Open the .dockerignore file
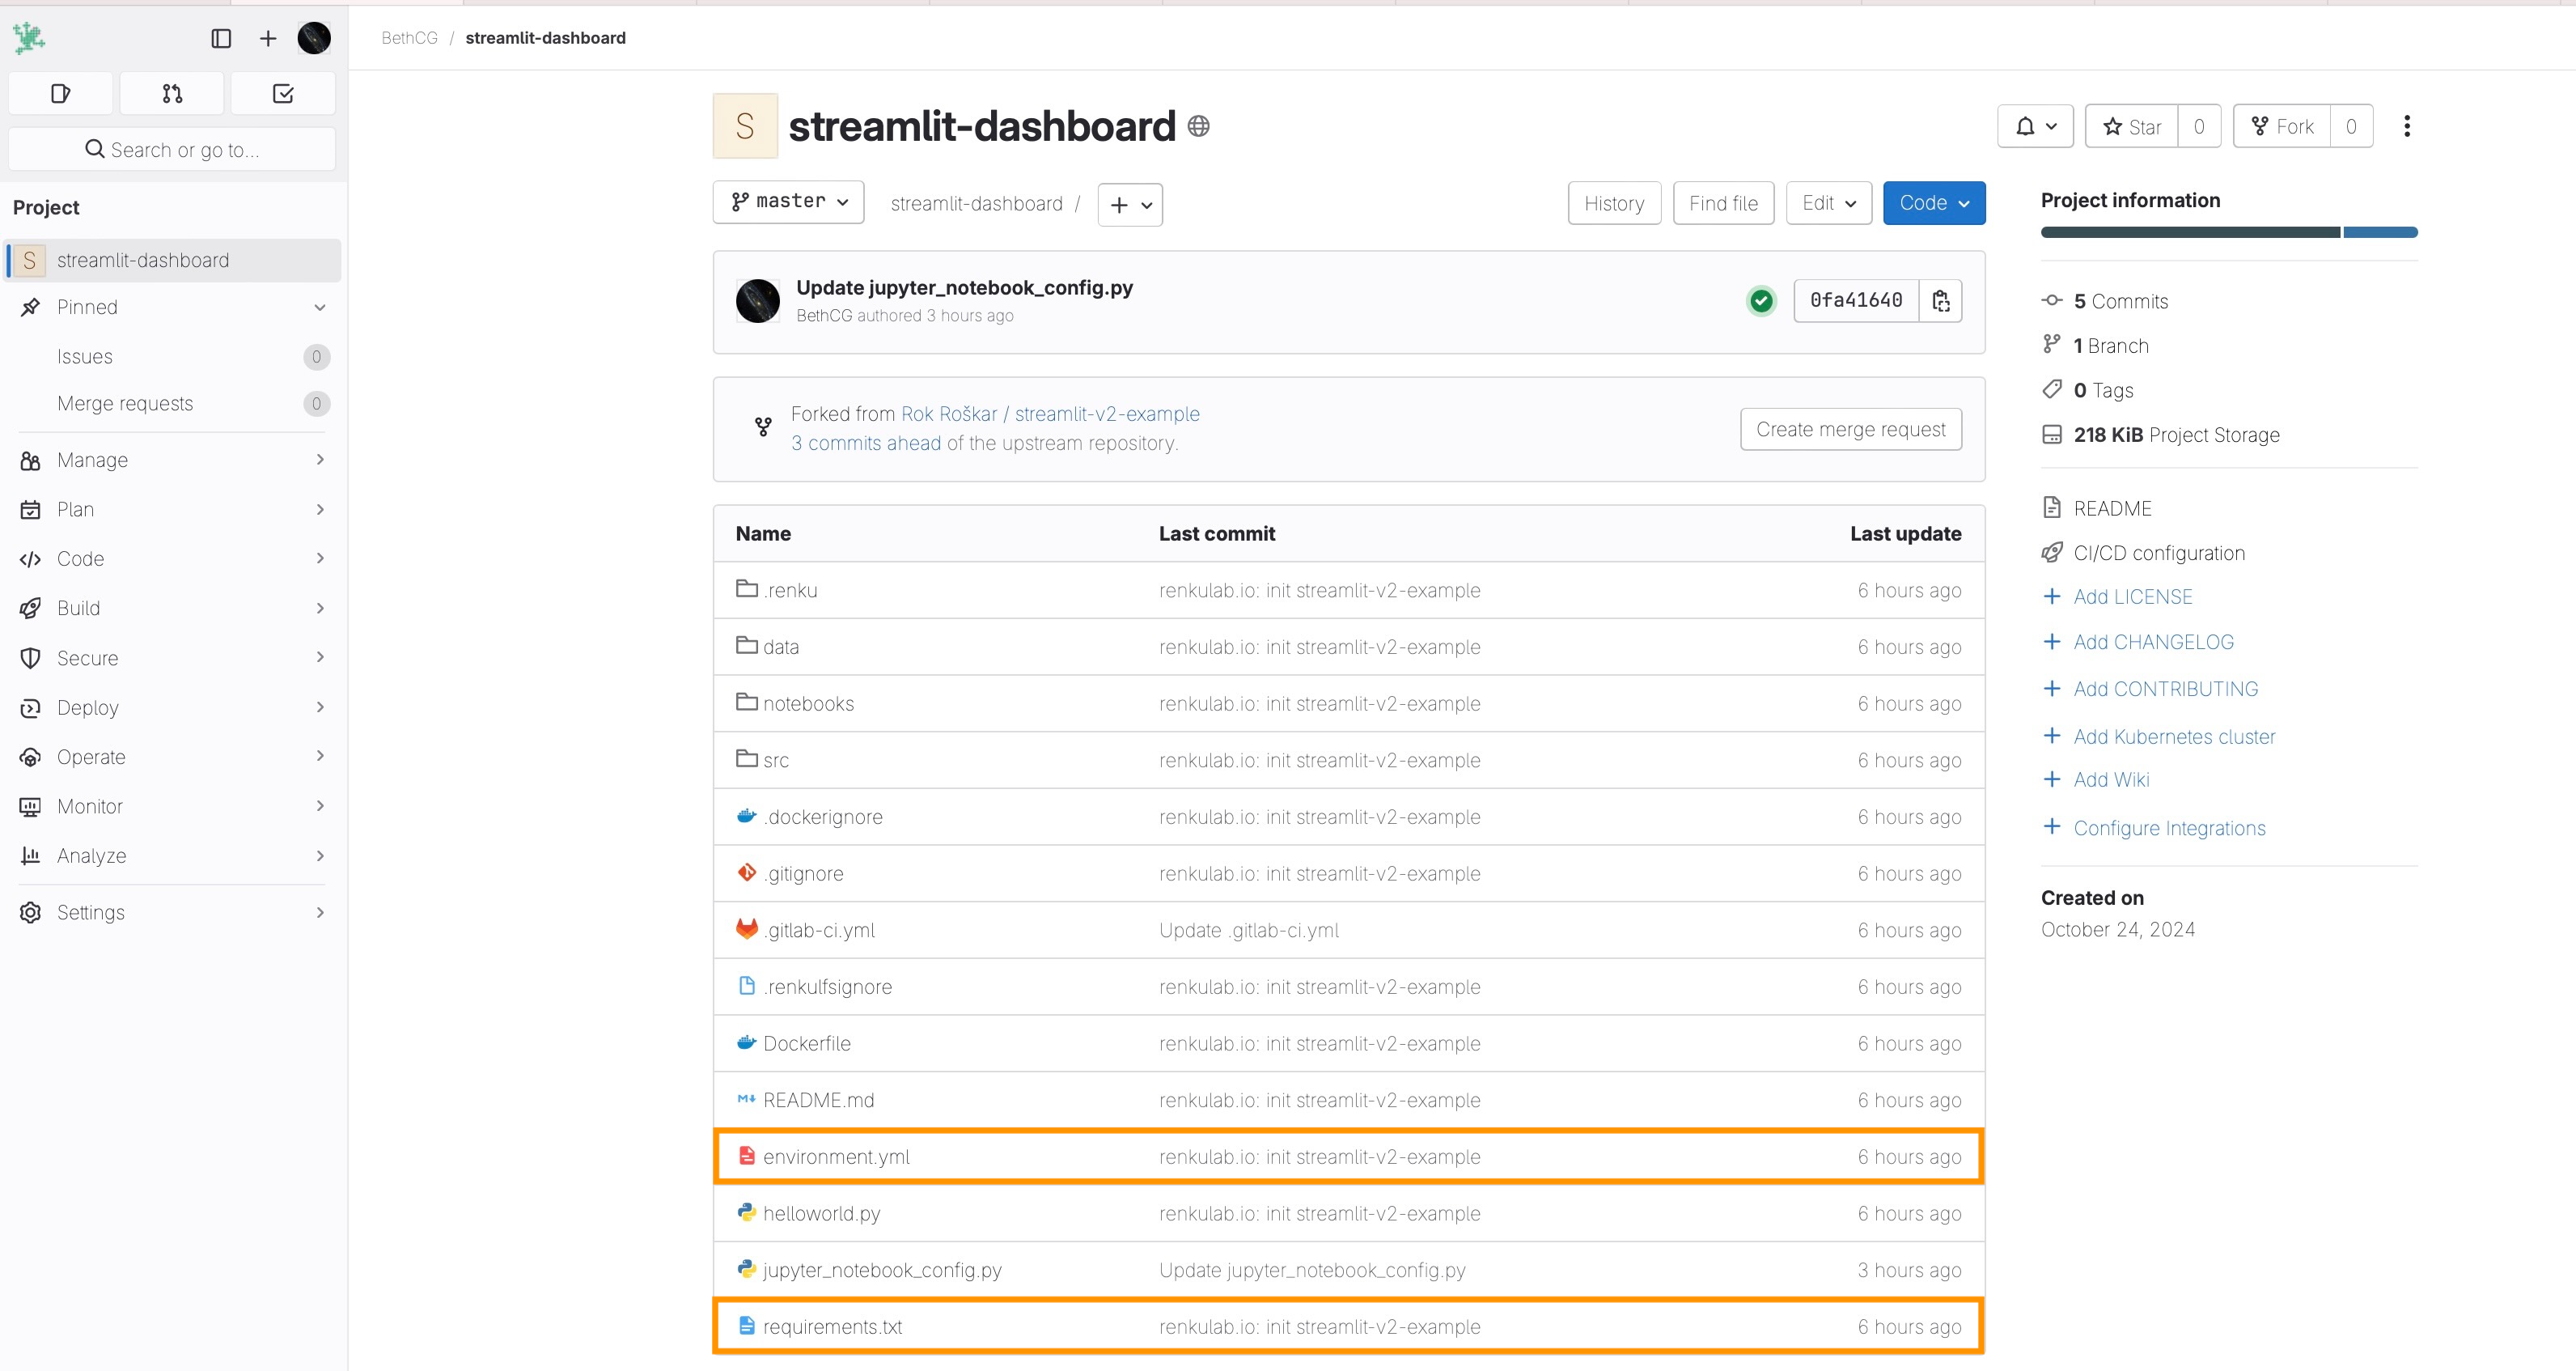Viewport: 2576px width, 1371px height. (823, 817)
